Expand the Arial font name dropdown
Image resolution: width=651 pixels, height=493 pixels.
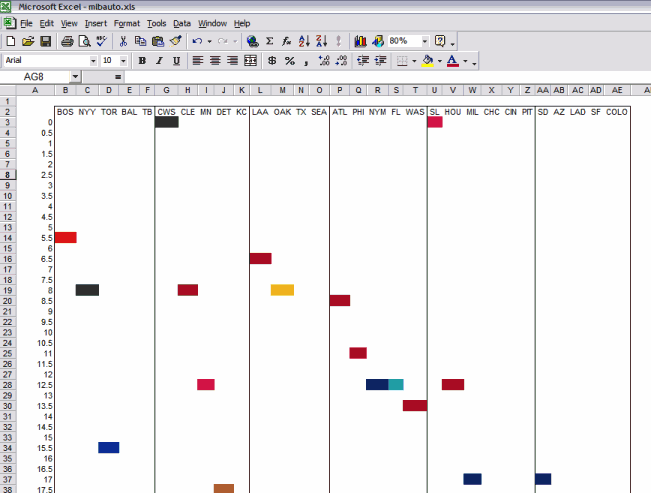pos(93,61)
